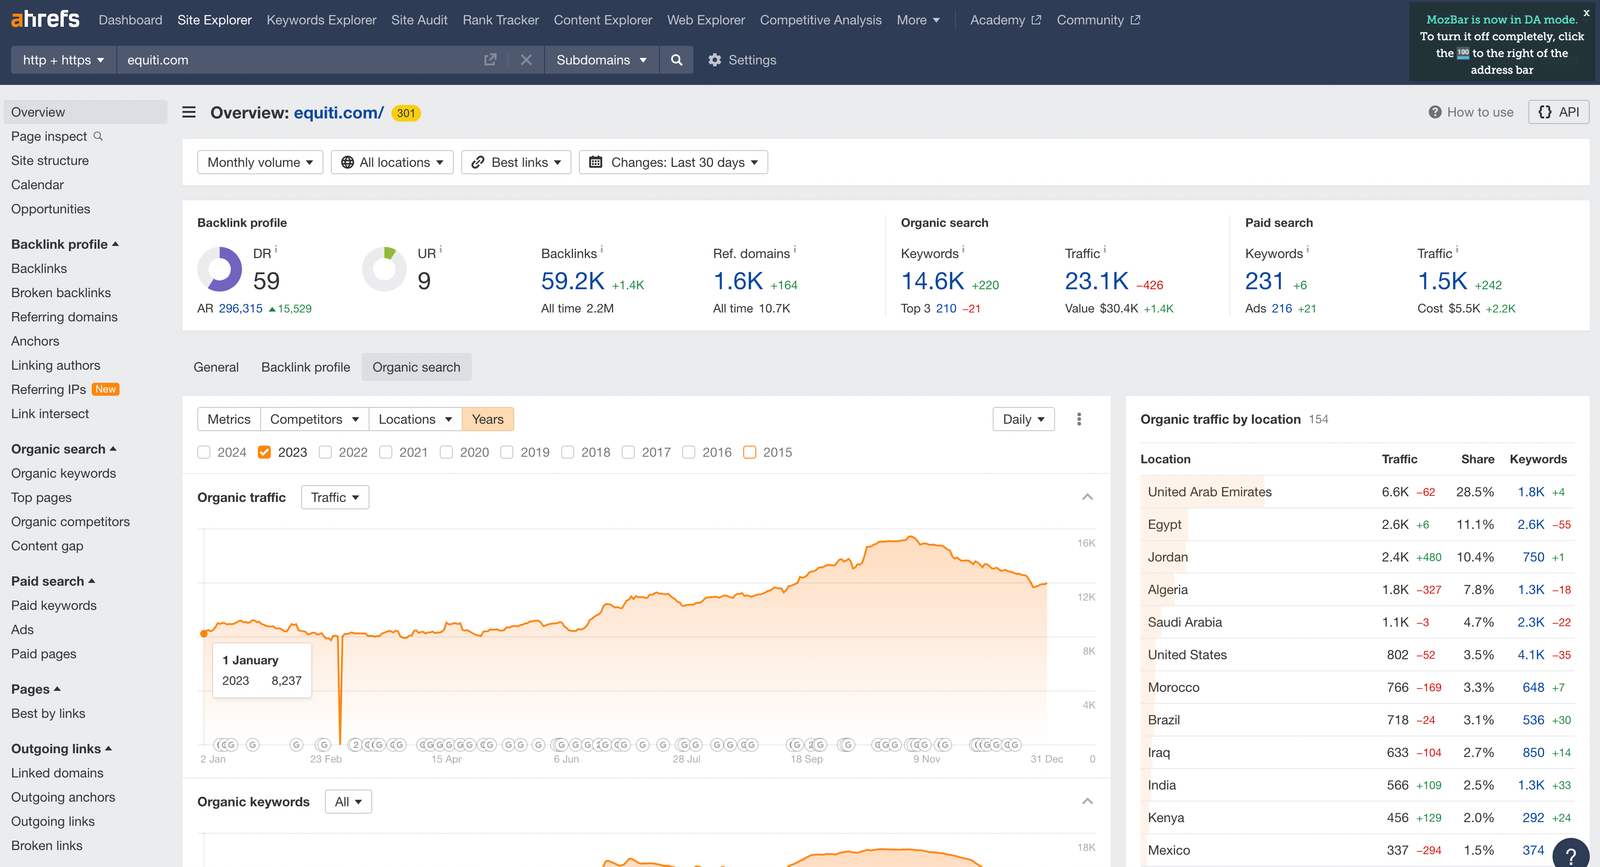Open help question mark bubble

point(1571,855)
